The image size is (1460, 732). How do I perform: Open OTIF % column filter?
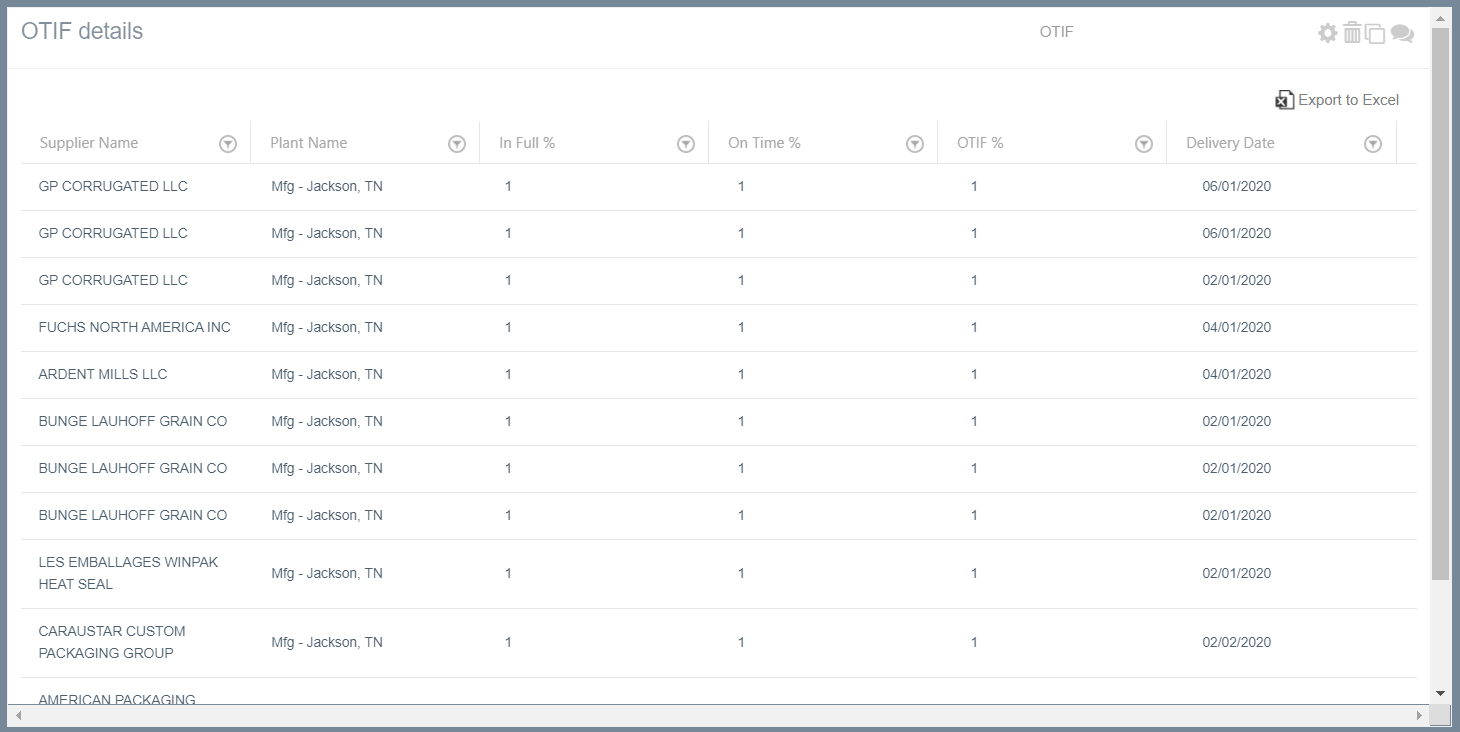1144,144
